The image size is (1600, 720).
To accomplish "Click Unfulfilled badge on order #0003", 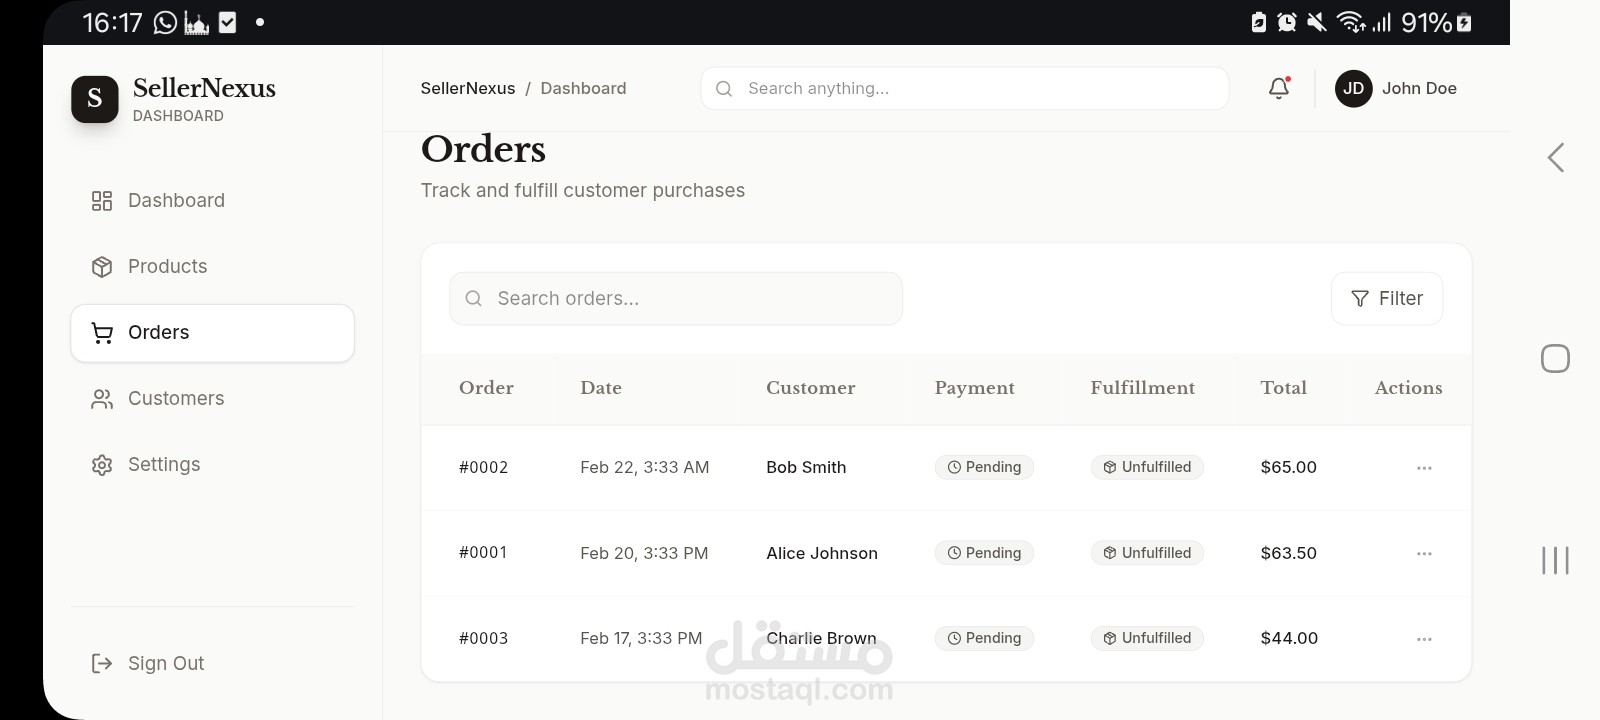I will [1147, 638].
